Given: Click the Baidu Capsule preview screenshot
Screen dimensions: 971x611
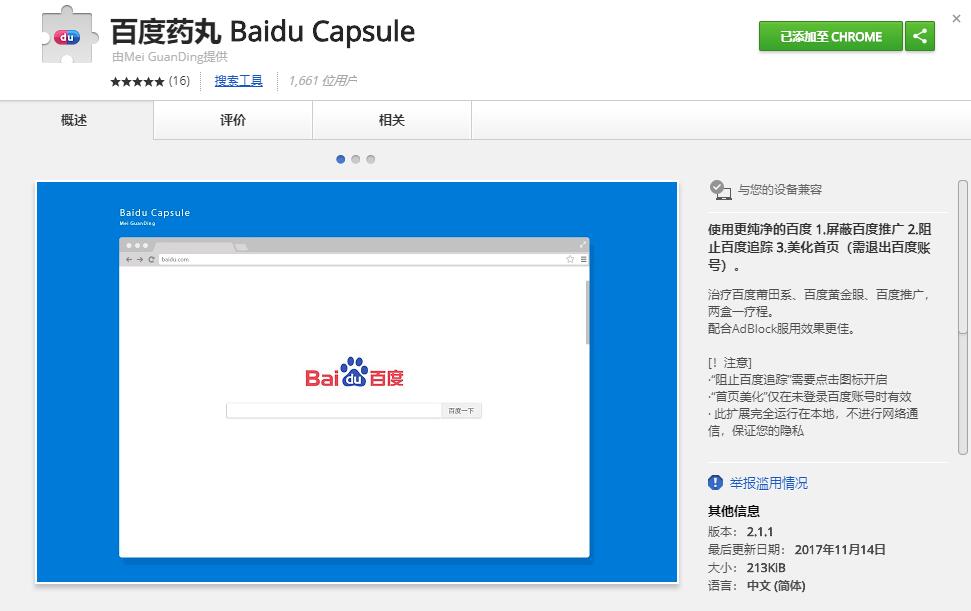Looking at the screenshot, I should 357,382.
